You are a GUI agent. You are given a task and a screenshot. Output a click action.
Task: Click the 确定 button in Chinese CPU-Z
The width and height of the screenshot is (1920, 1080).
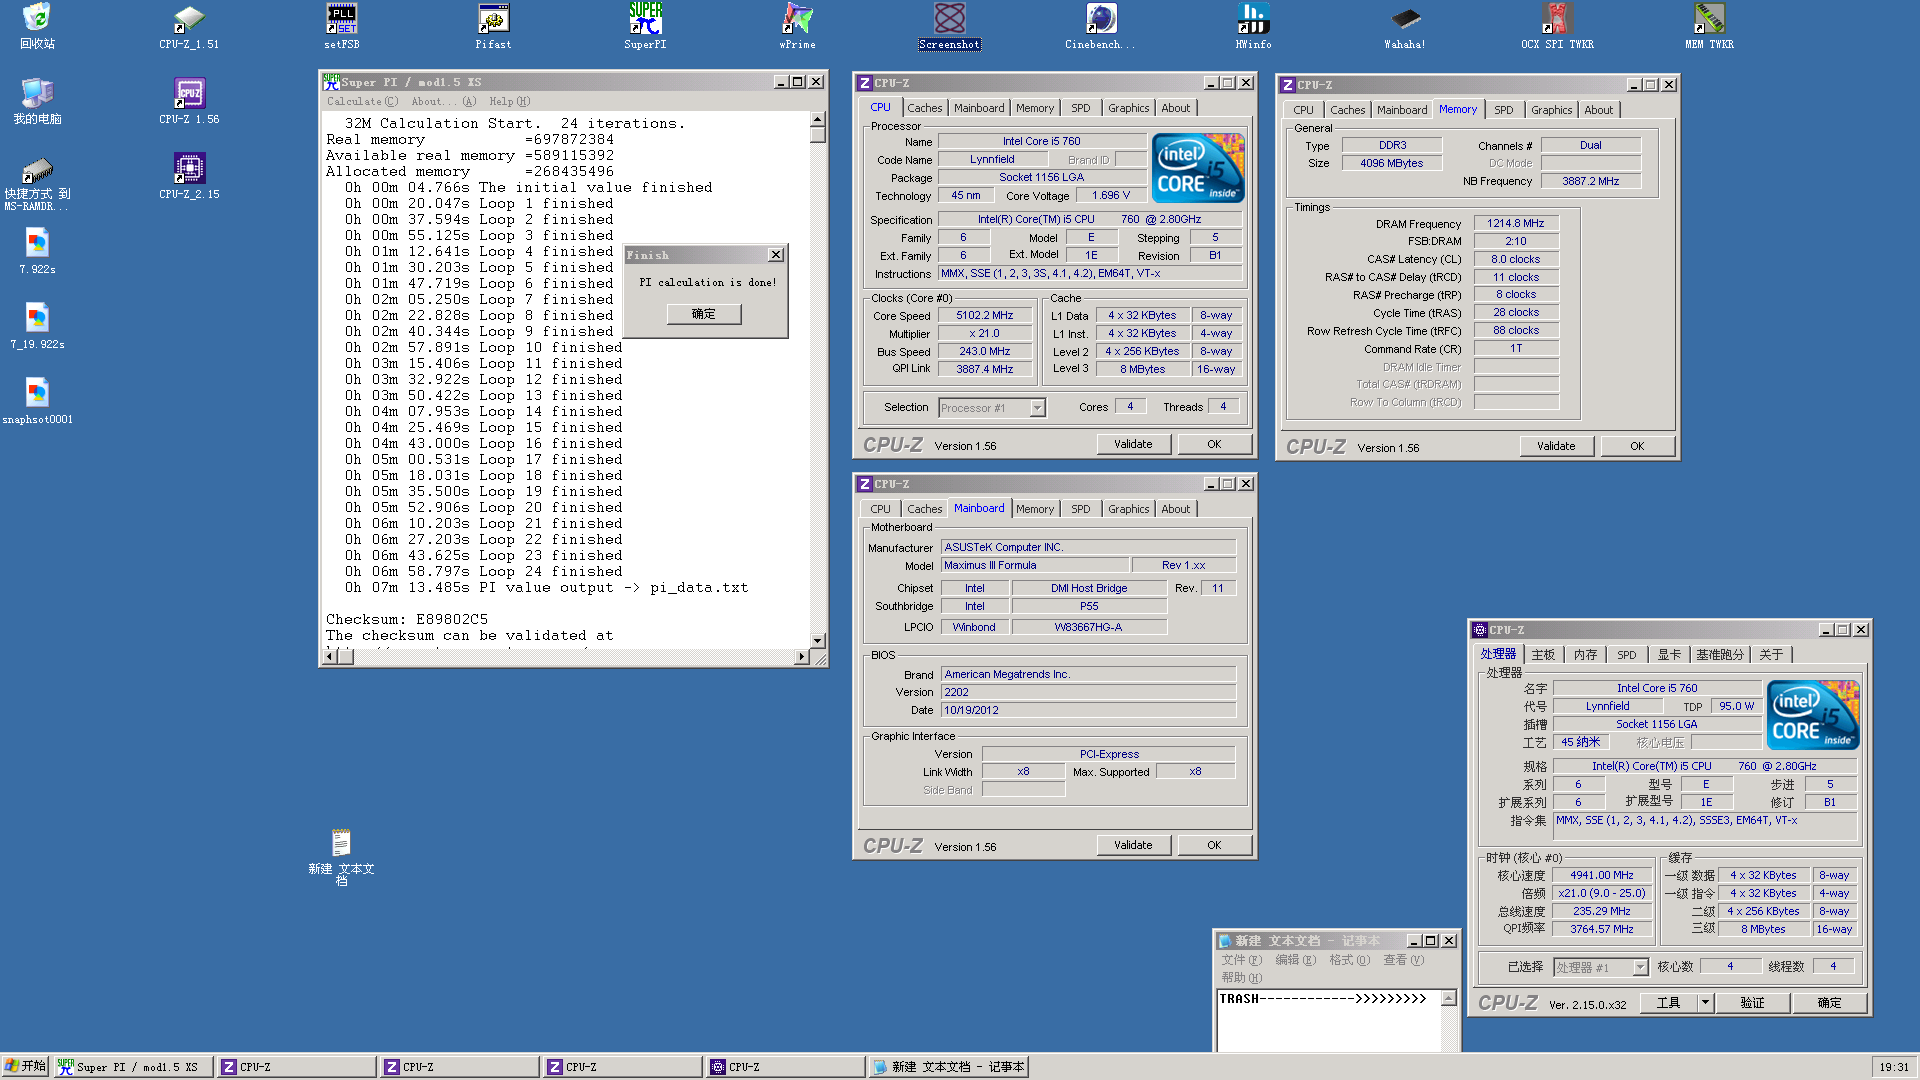click(x=1829, y=1003)
